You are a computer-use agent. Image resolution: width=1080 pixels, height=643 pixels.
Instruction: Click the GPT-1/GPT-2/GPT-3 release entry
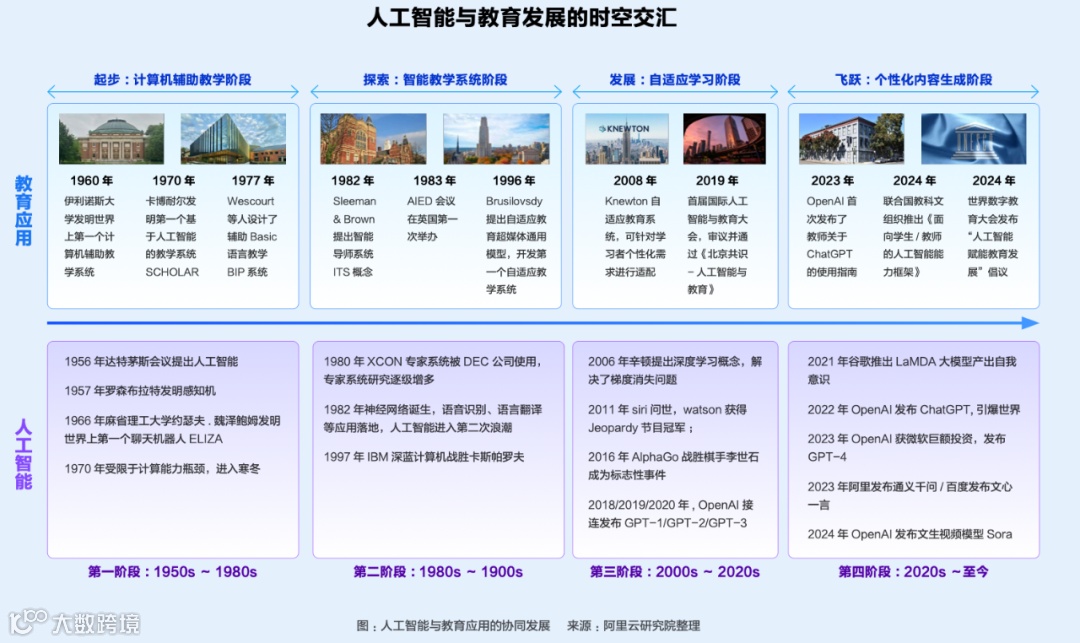670,514
